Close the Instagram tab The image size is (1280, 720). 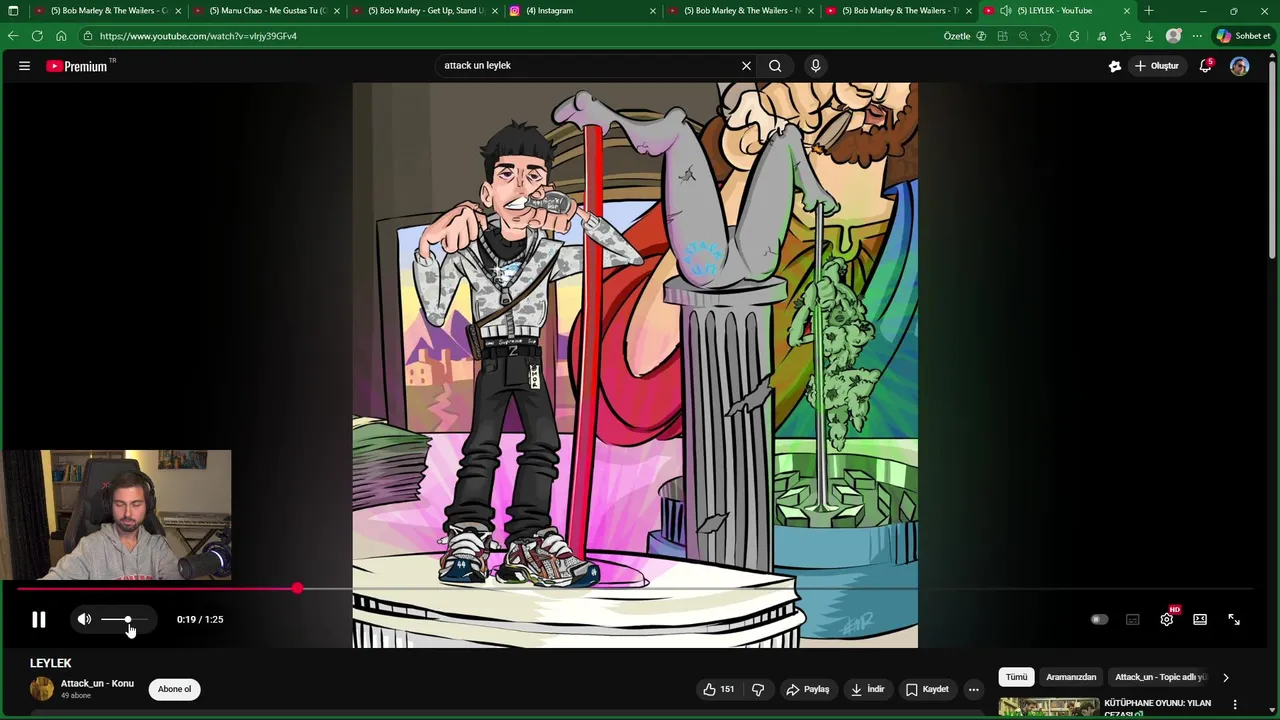pos(653,11)
